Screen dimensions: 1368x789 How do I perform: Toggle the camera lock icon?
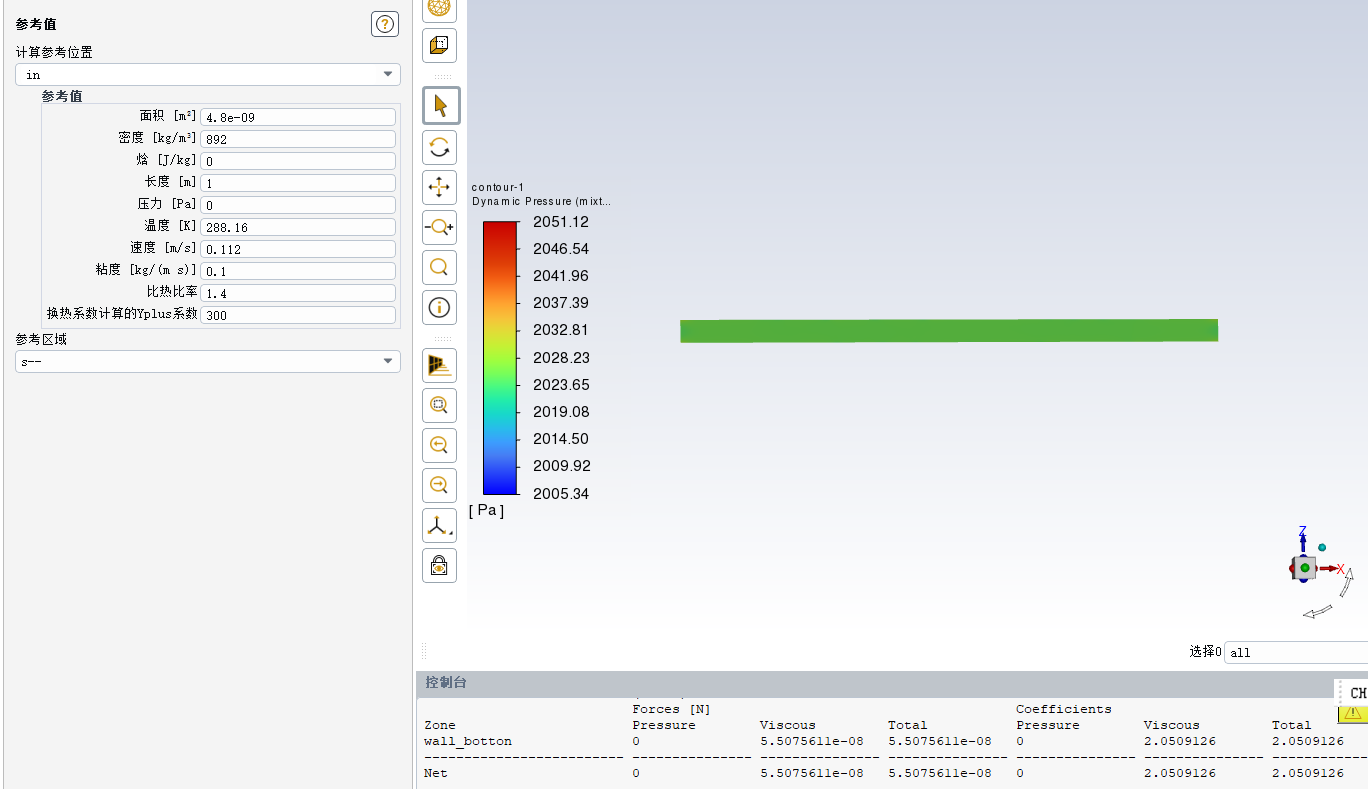pos(439,566)
